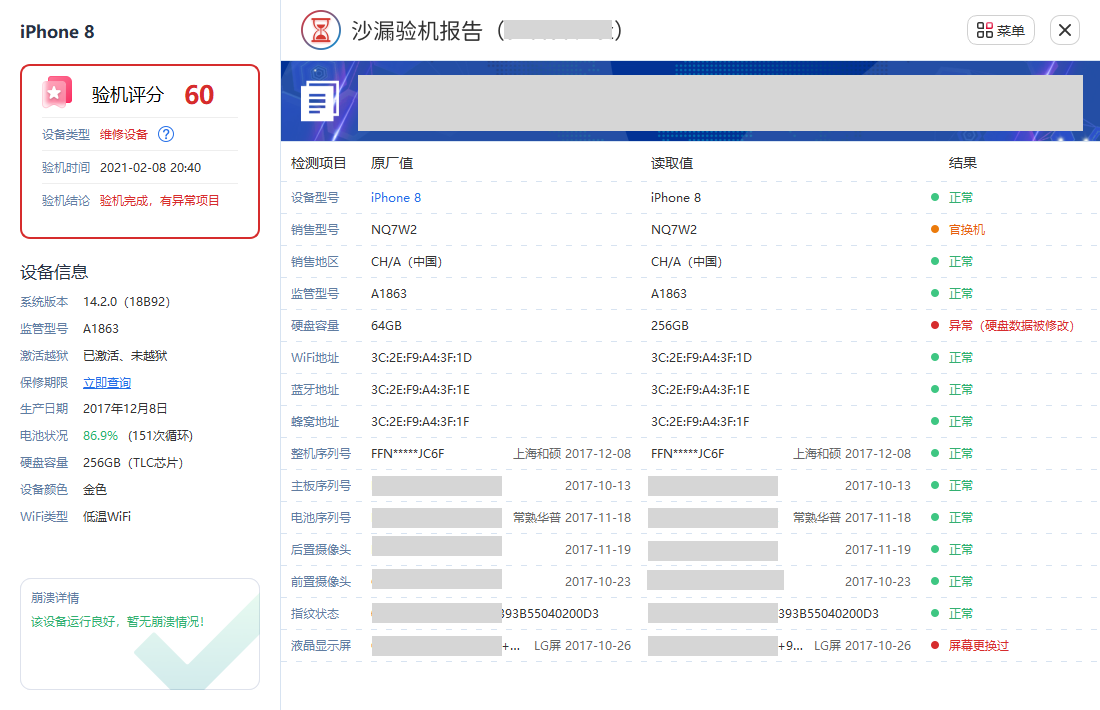The width and height of the screenshot is (1100, 710).
Task: Click the green status dot in the 设备型号 row
Action: coord(934,198)
